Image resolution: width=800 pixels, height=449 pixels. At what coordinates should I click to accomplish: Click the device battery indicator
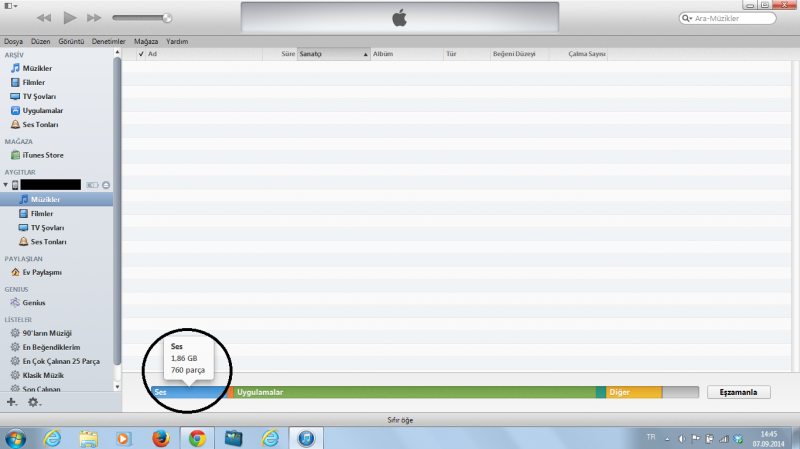pos(92,185)
